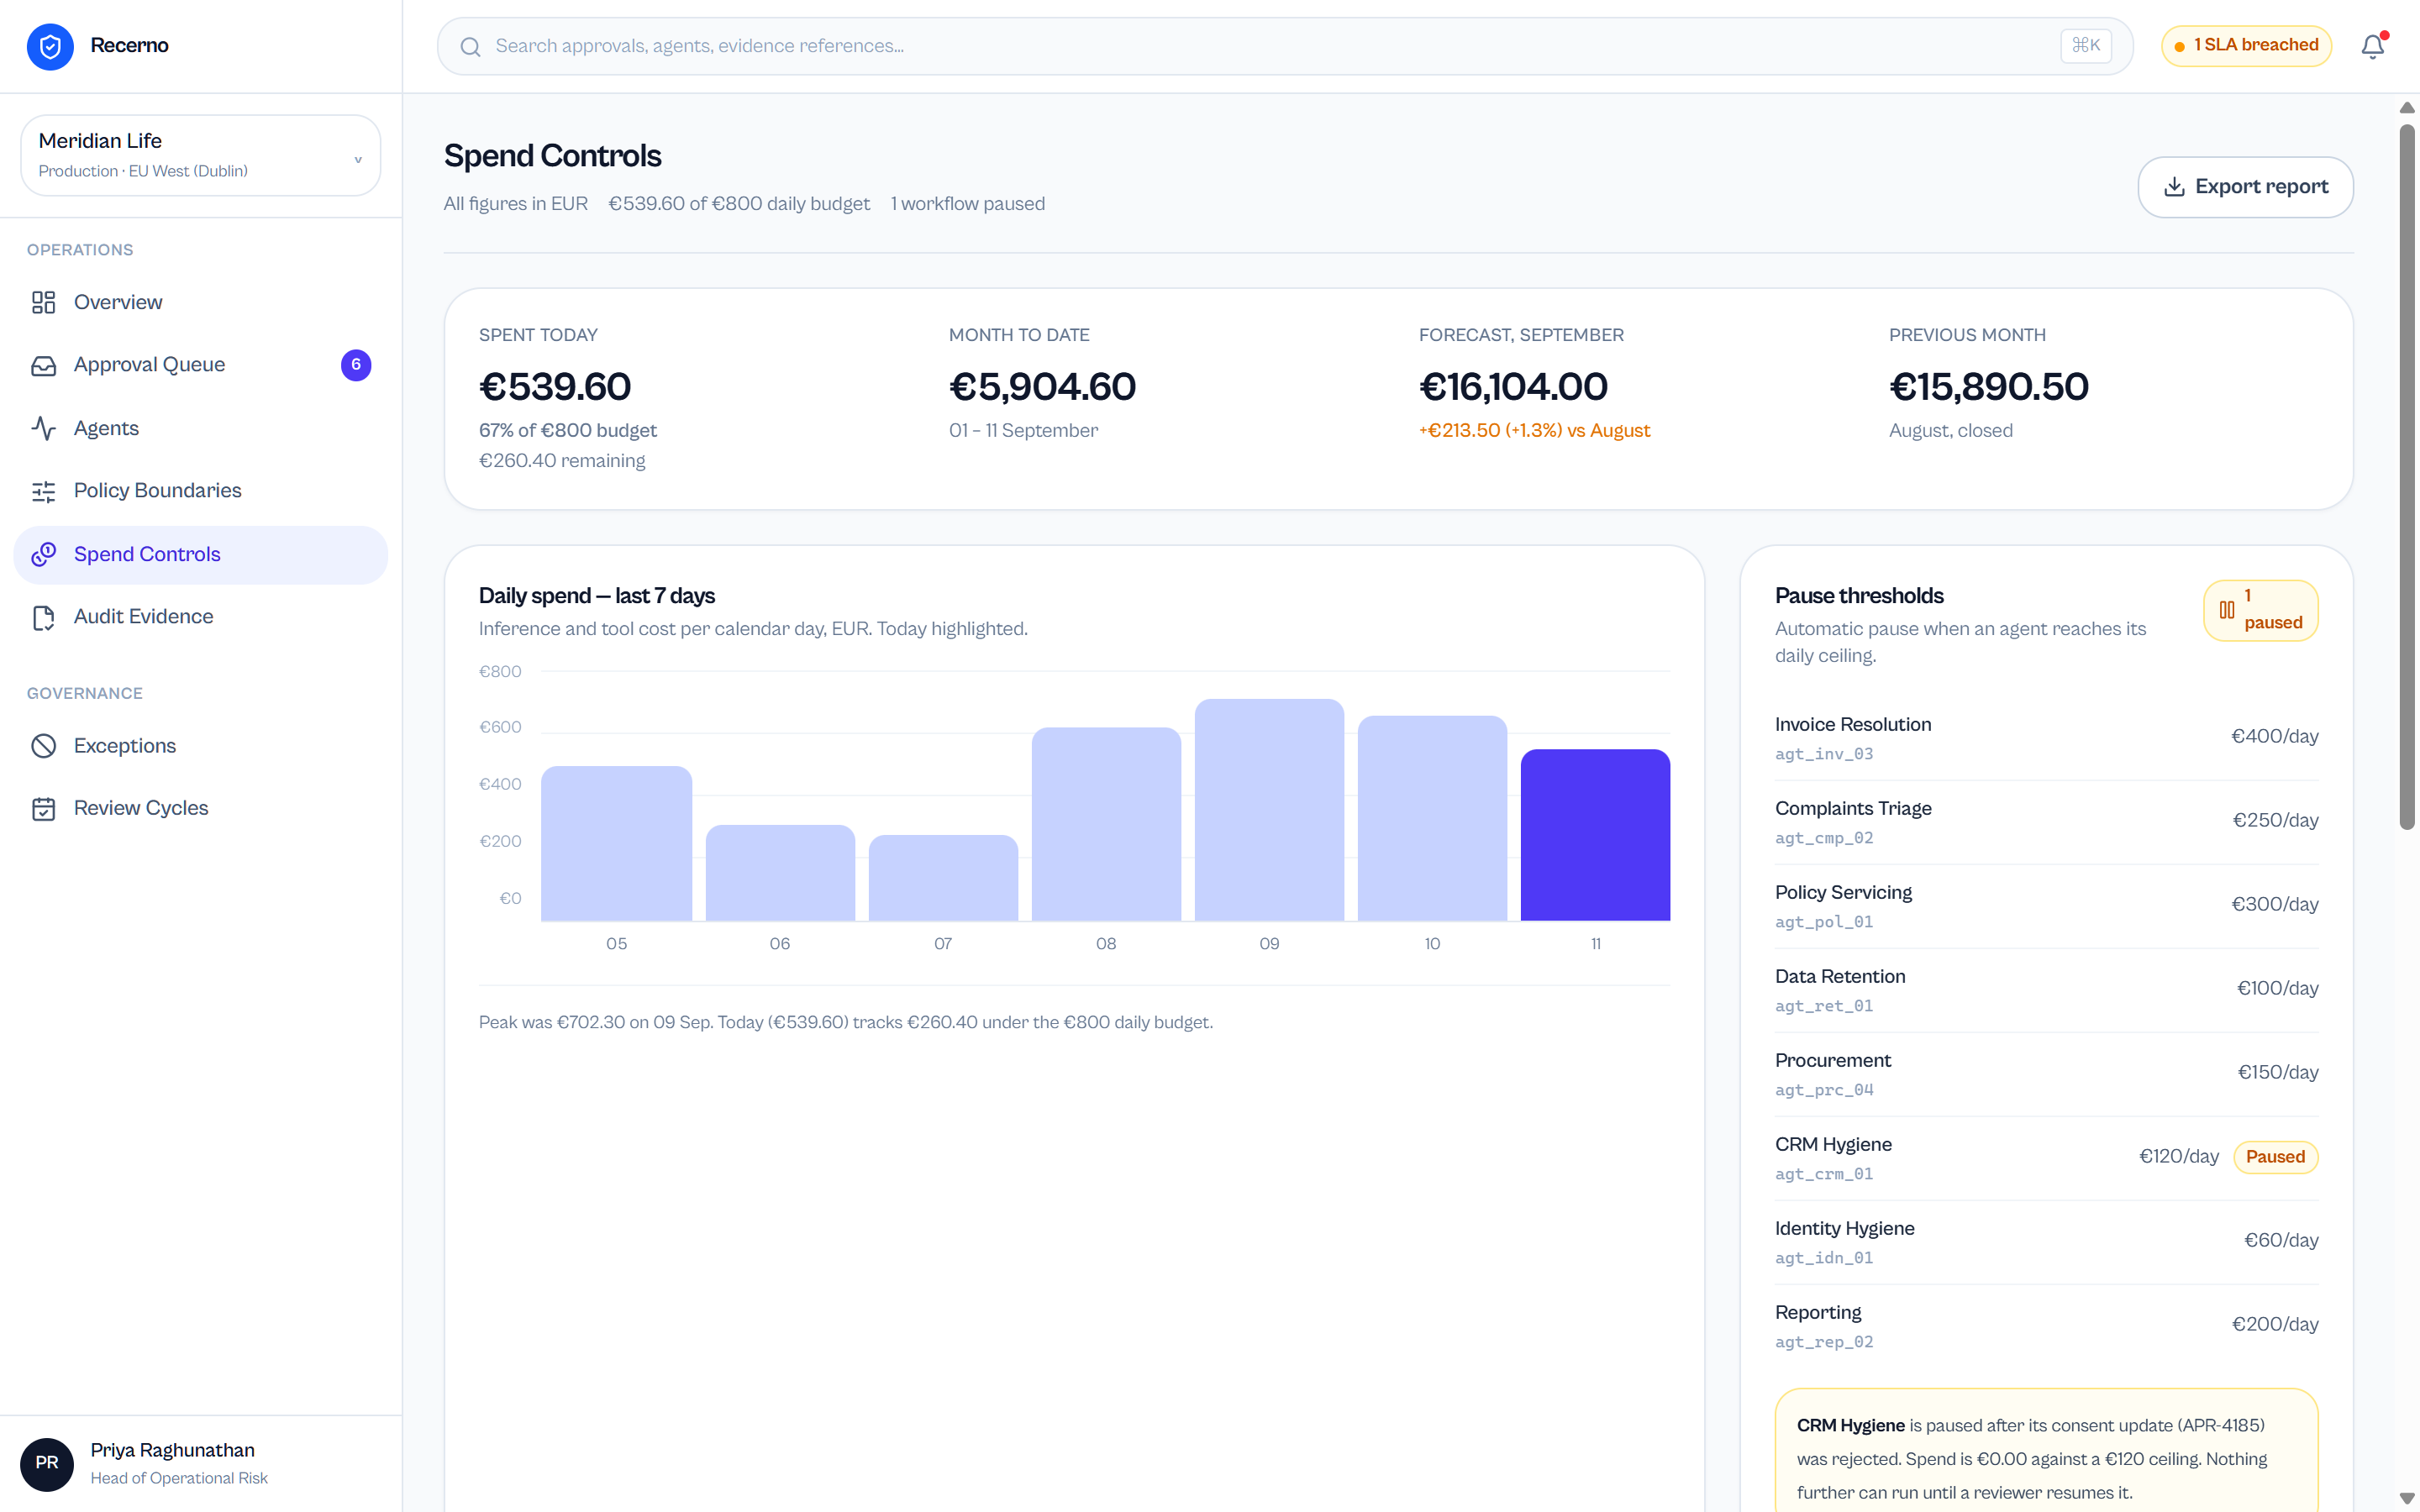Select Audit Evidence in sidebar
2420x1512 pixels.
point(201,617)
